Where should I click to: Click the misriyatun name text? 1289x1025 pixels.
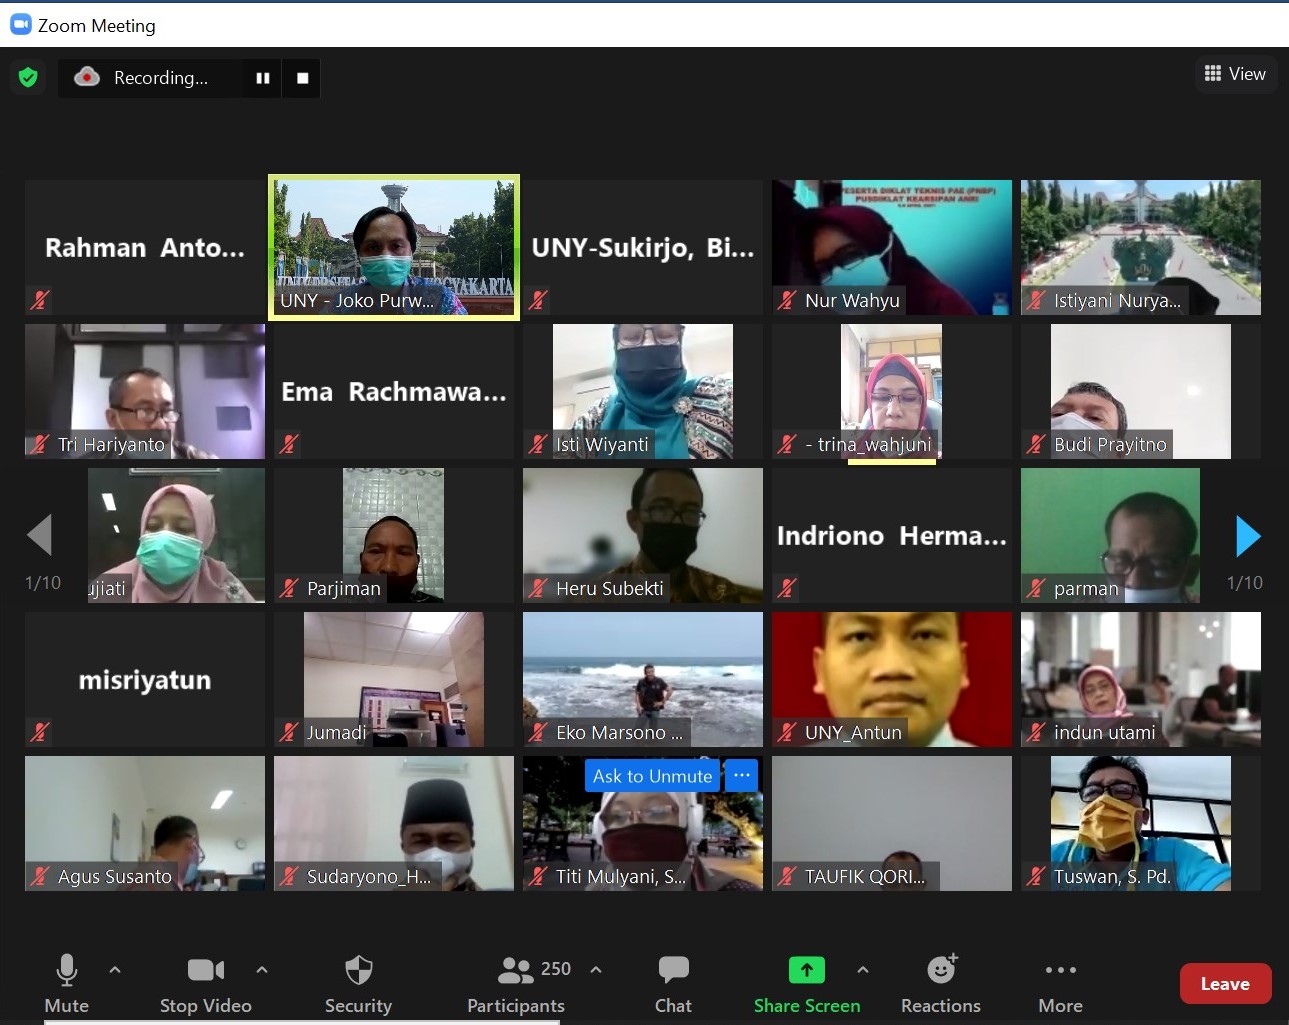click(x=145, y=681)
